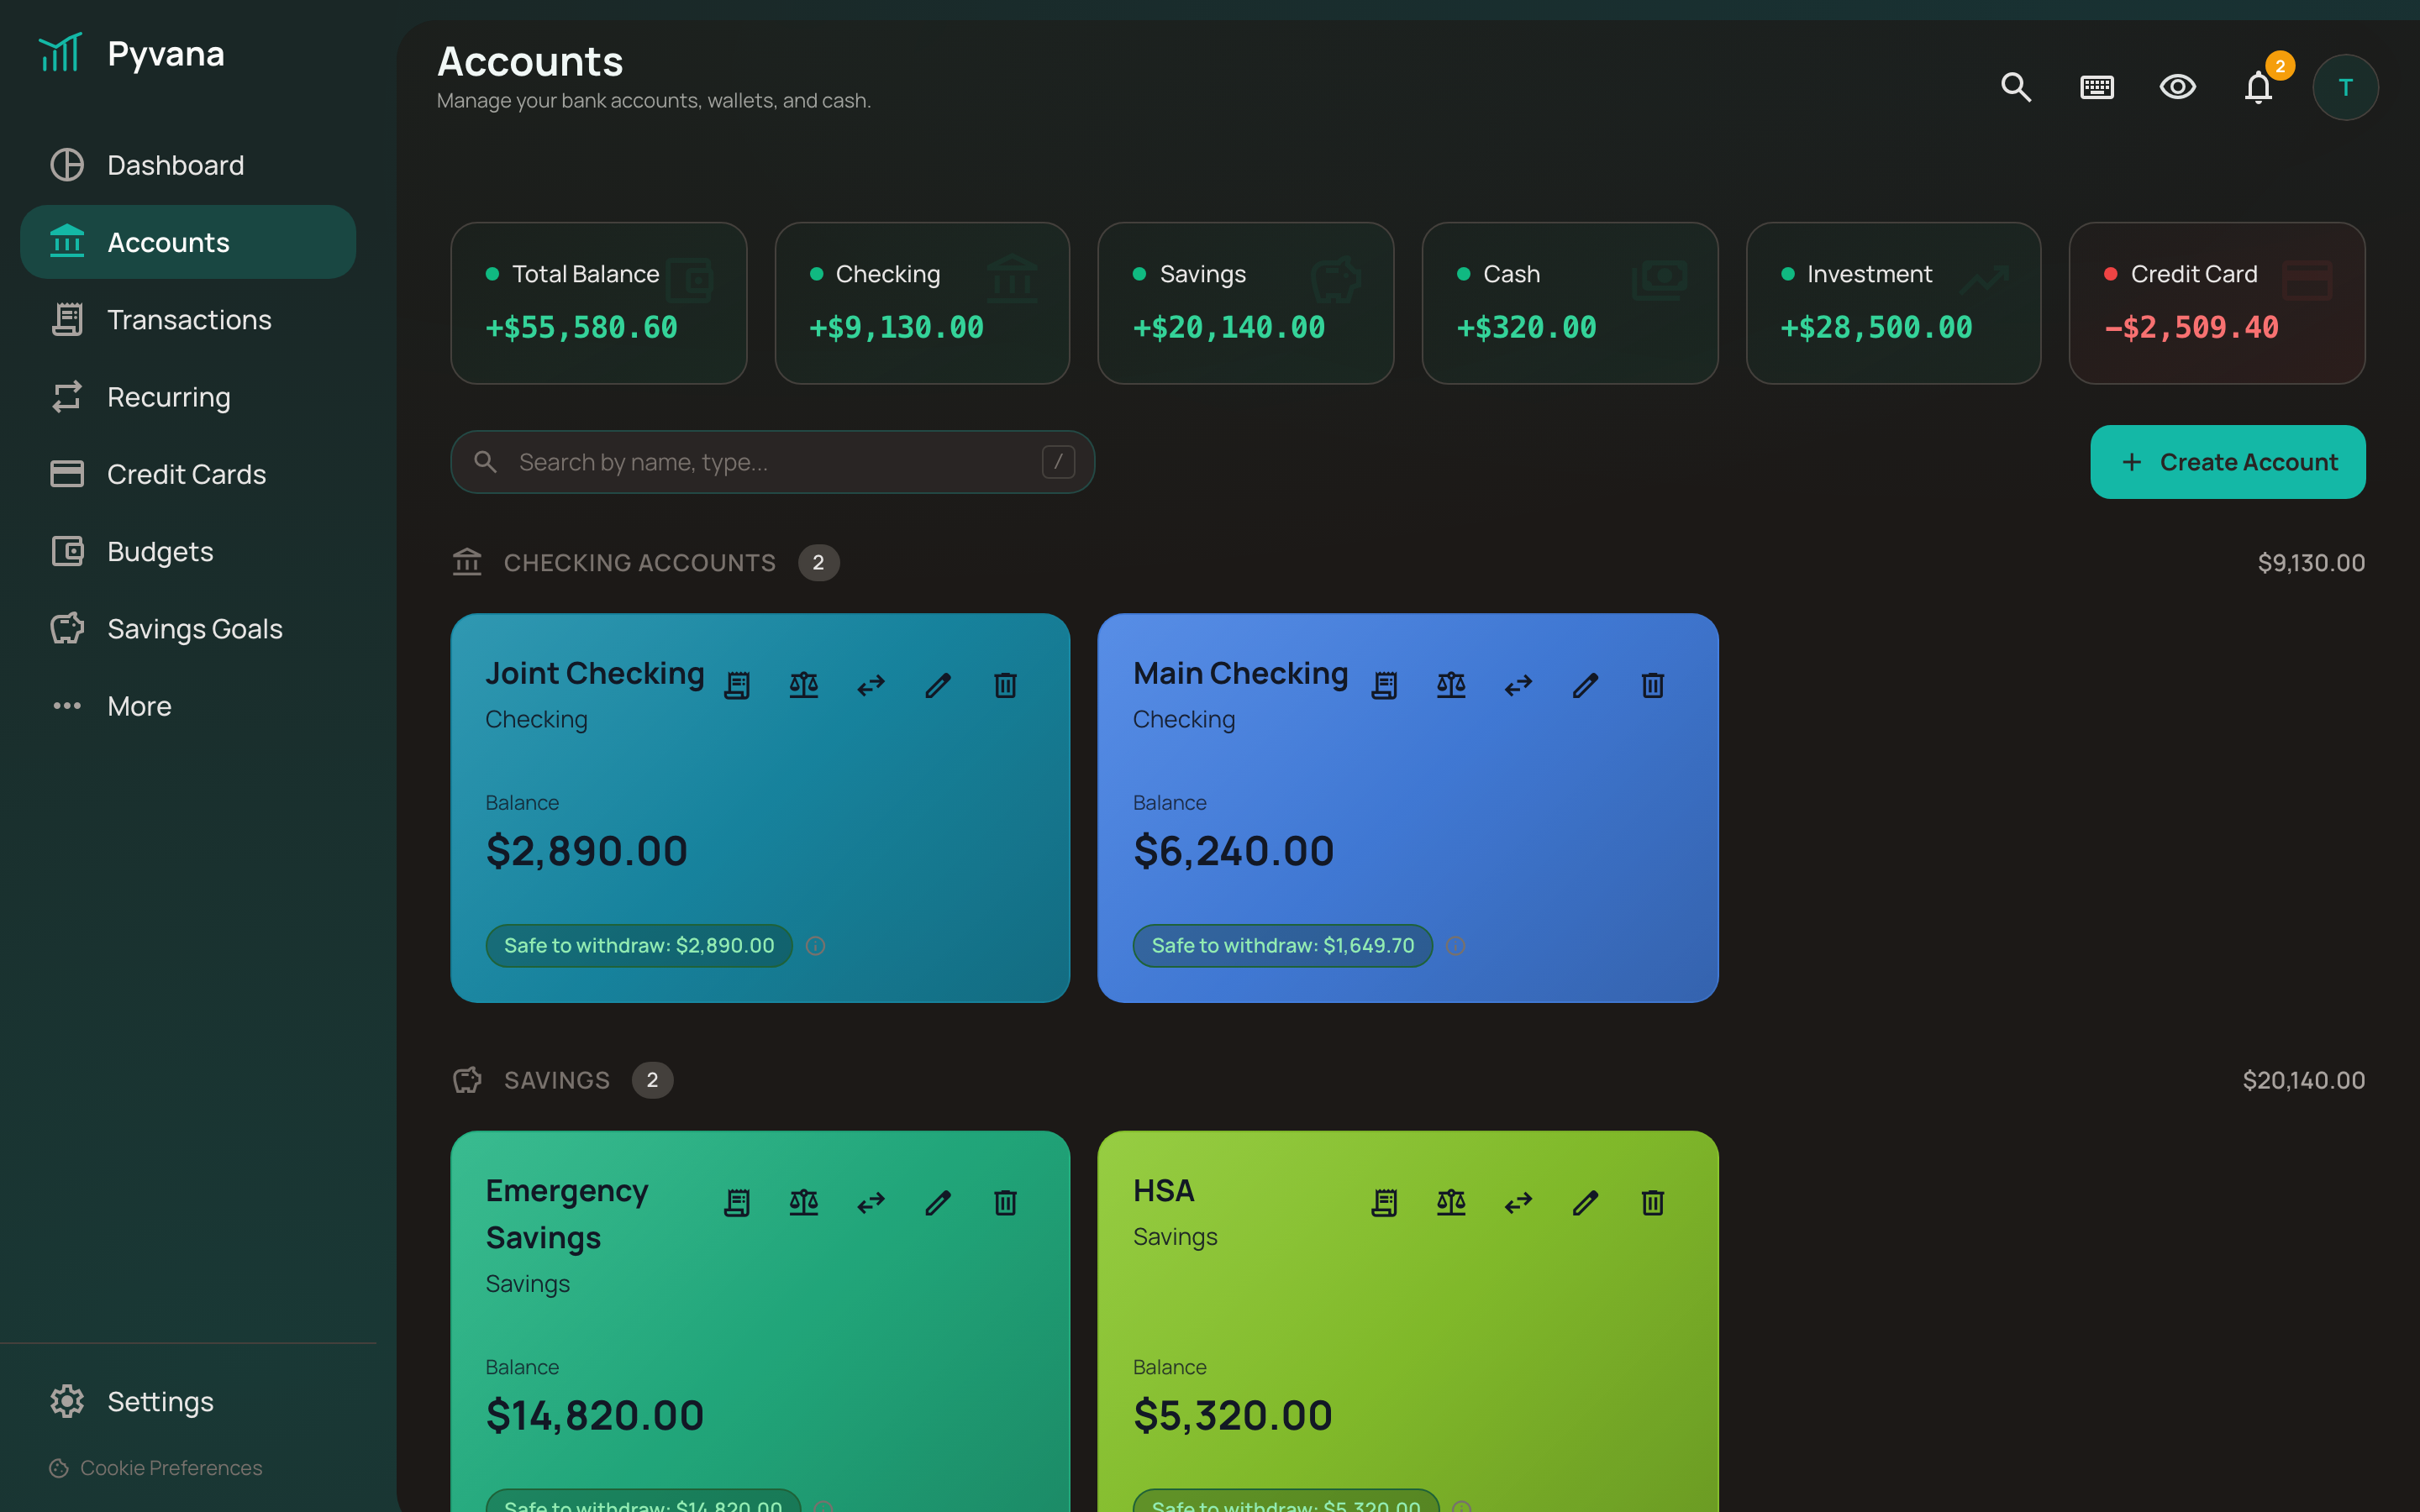Expand the More menu
2420x1512 pixels.
click(188, 706)
